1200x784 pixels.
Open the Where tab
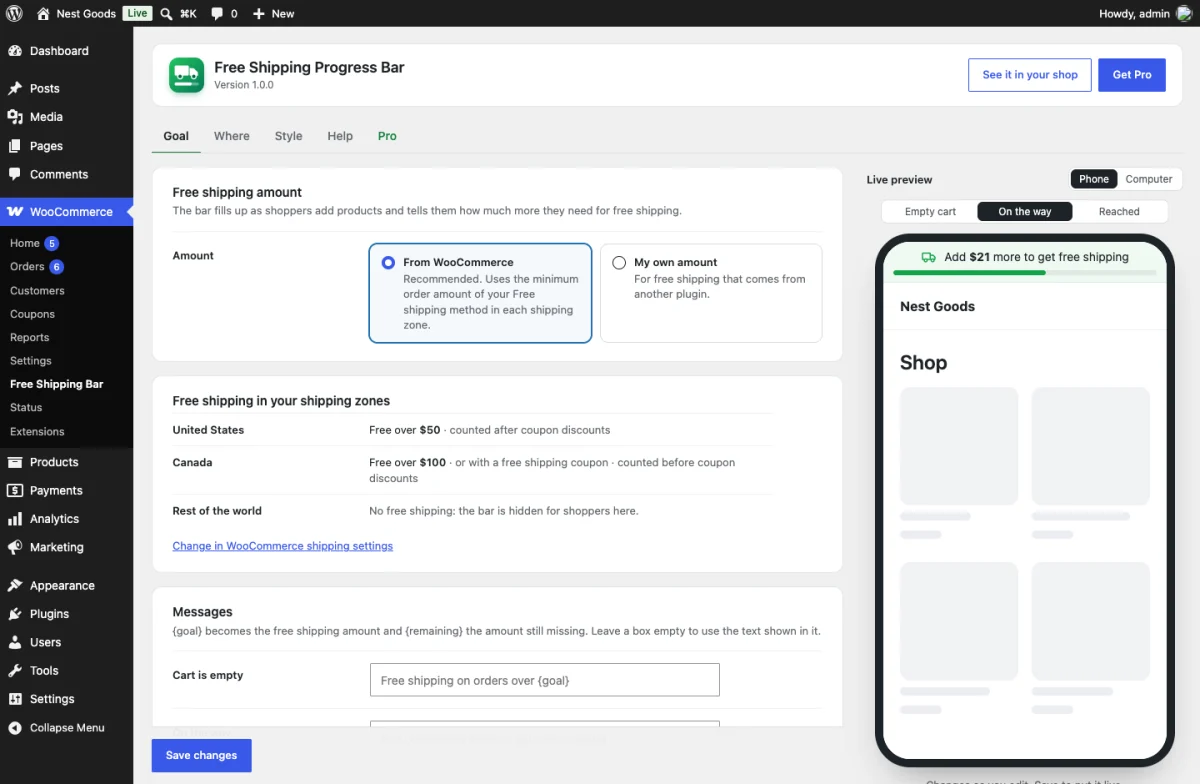(x=232, y=136)
